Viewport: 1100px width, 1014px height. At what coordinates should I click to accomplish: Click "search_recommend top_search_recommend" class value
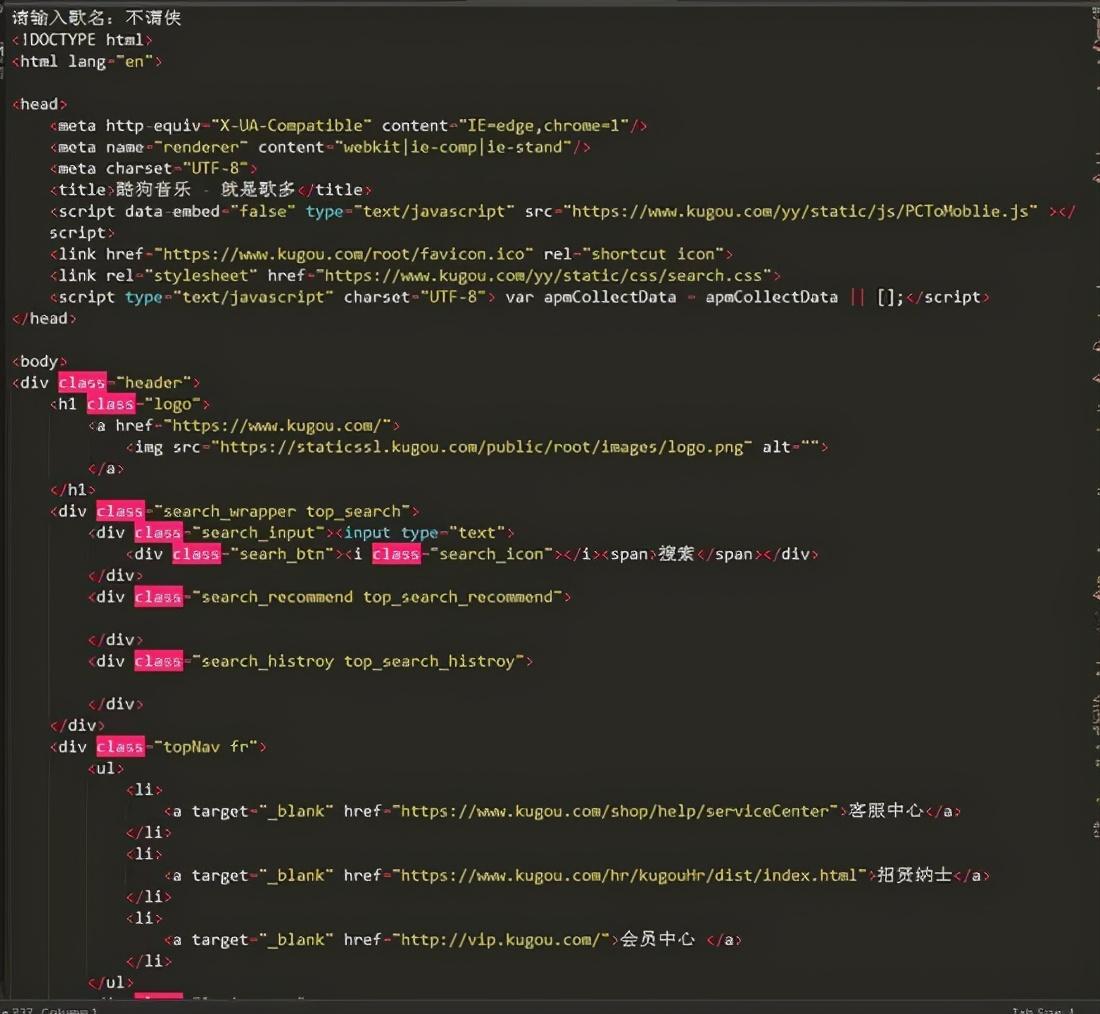(x=377, y=597)
